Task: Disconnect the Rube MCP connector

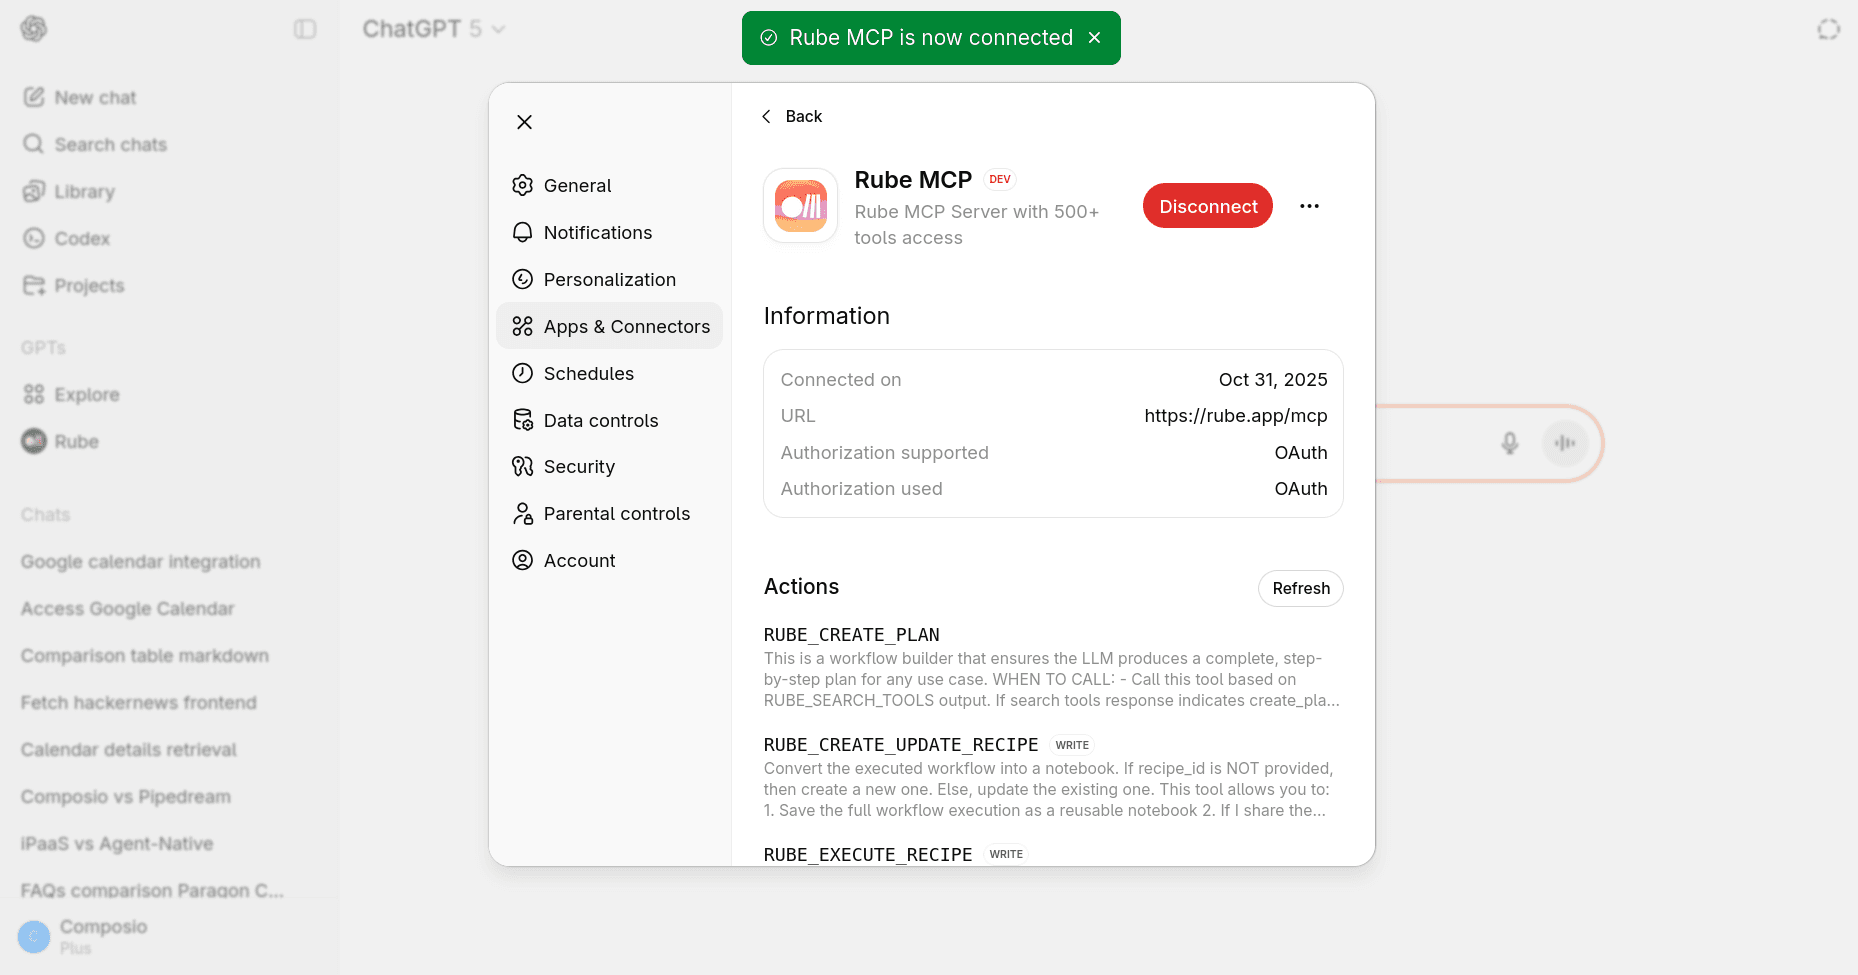Action: pyautogui.click(x=1208, y=206)
